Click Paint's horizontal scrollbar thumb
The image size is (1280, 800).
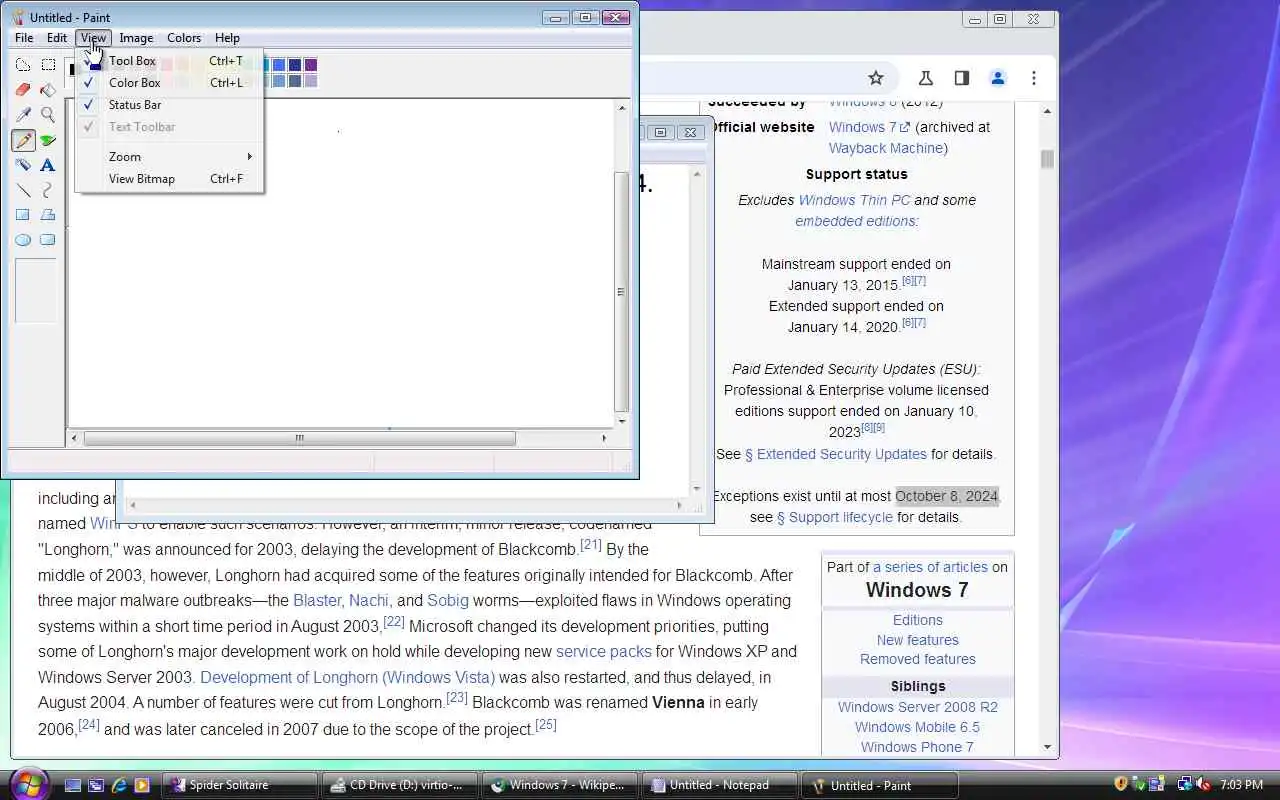[x=299, y=438]
